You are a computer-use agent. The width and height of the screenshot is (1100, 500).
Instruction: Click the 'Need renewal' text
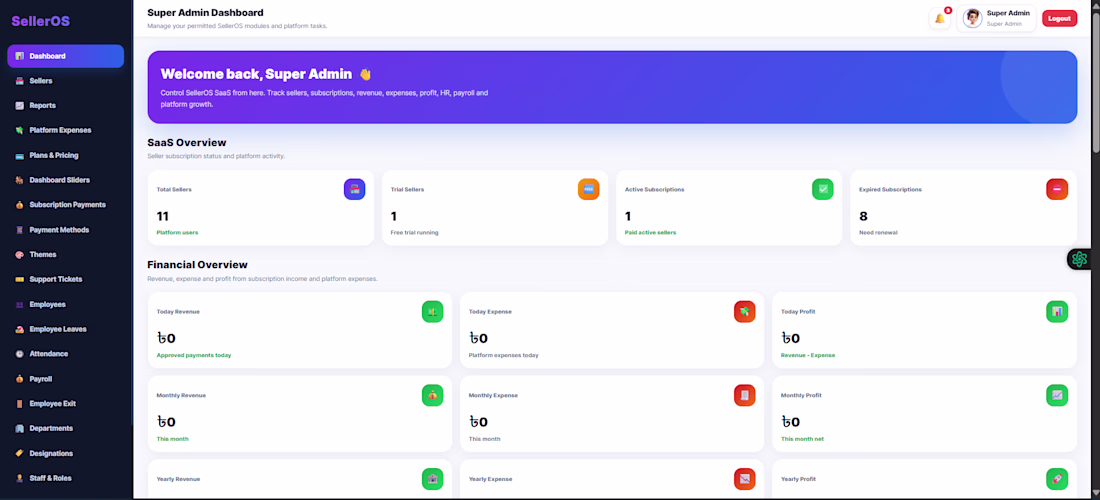pos(878,232)
